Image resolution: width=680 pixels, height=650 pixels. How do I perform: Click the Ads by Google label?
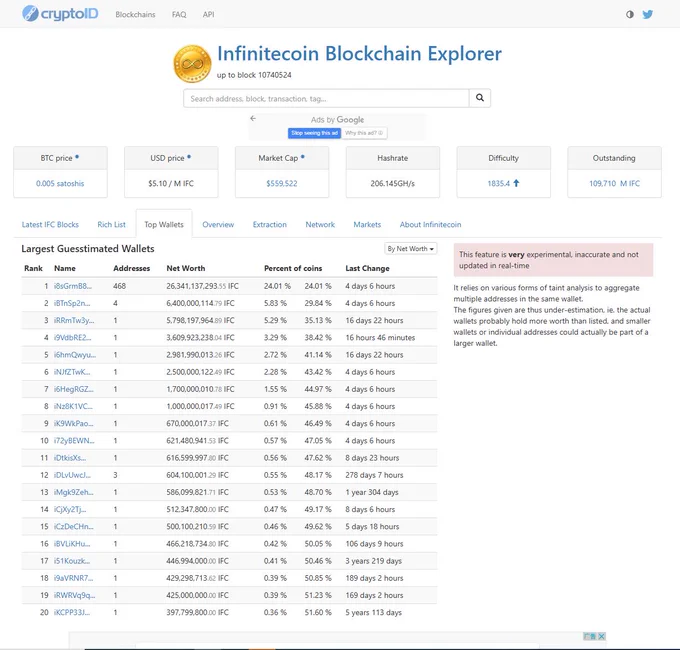pos(337,119)
